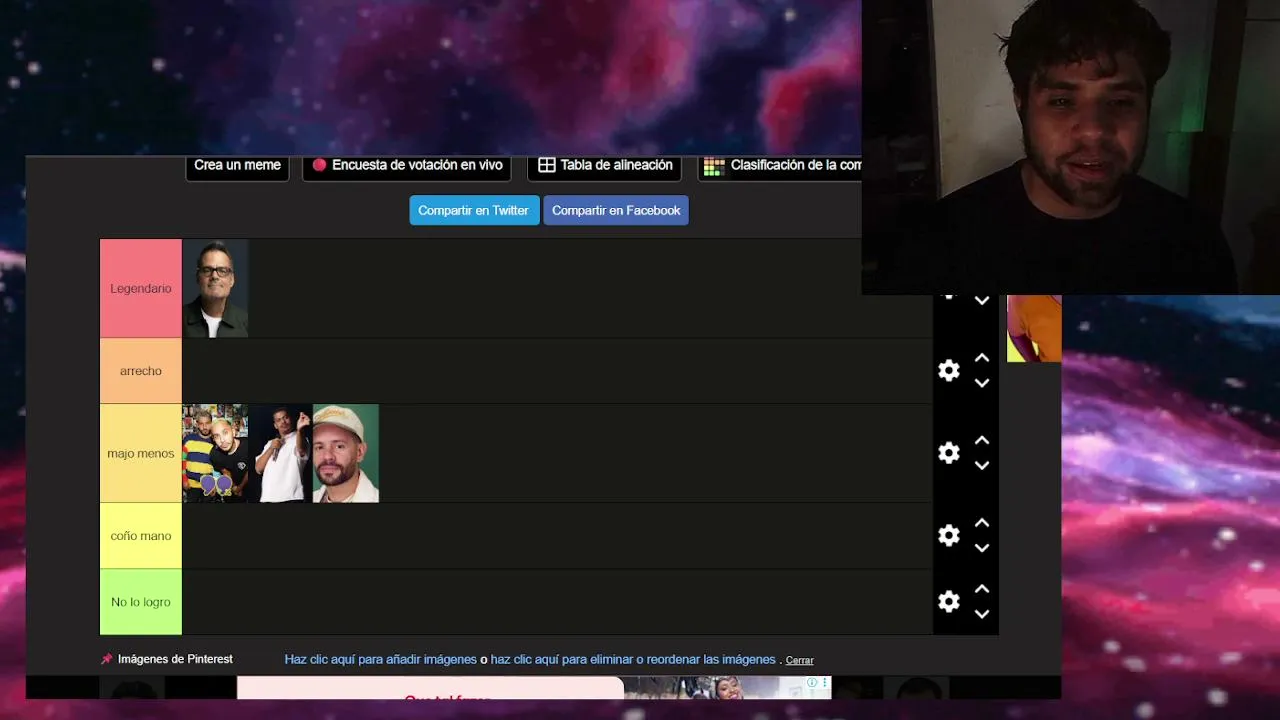Move coño mano tier down

(982, 548)
